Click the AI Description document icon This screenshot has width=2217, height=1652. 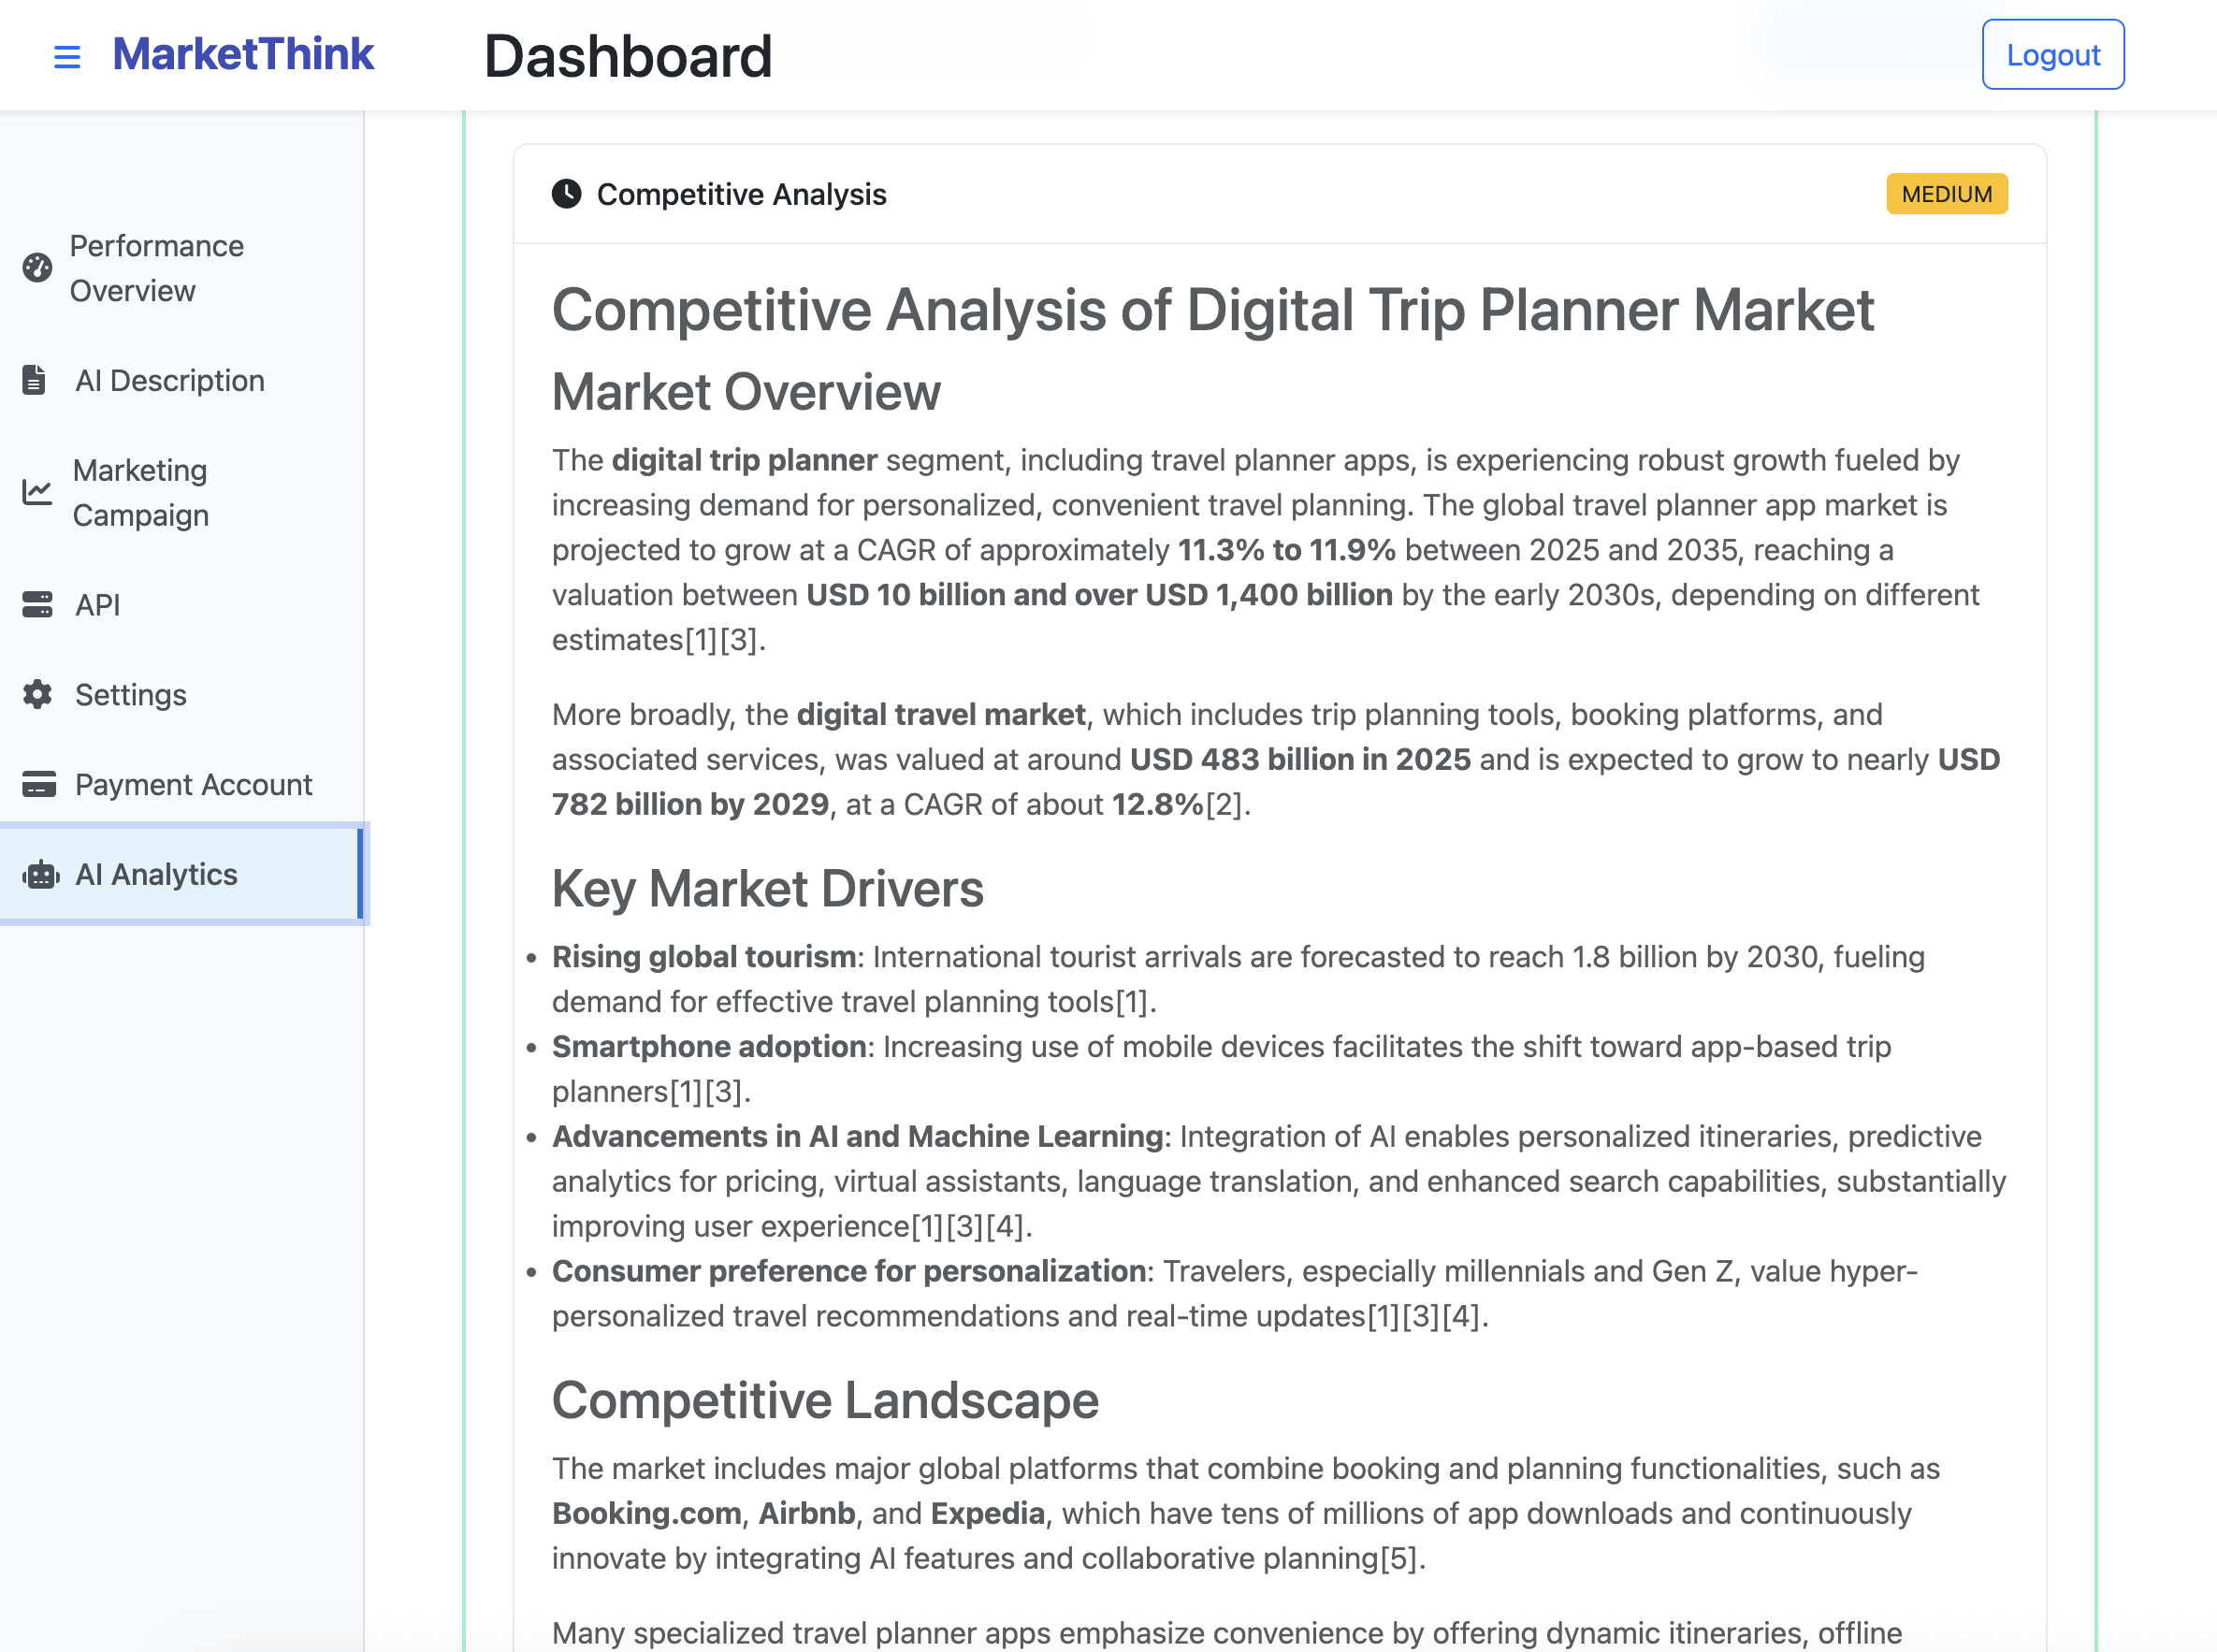(x=34, y=380)
